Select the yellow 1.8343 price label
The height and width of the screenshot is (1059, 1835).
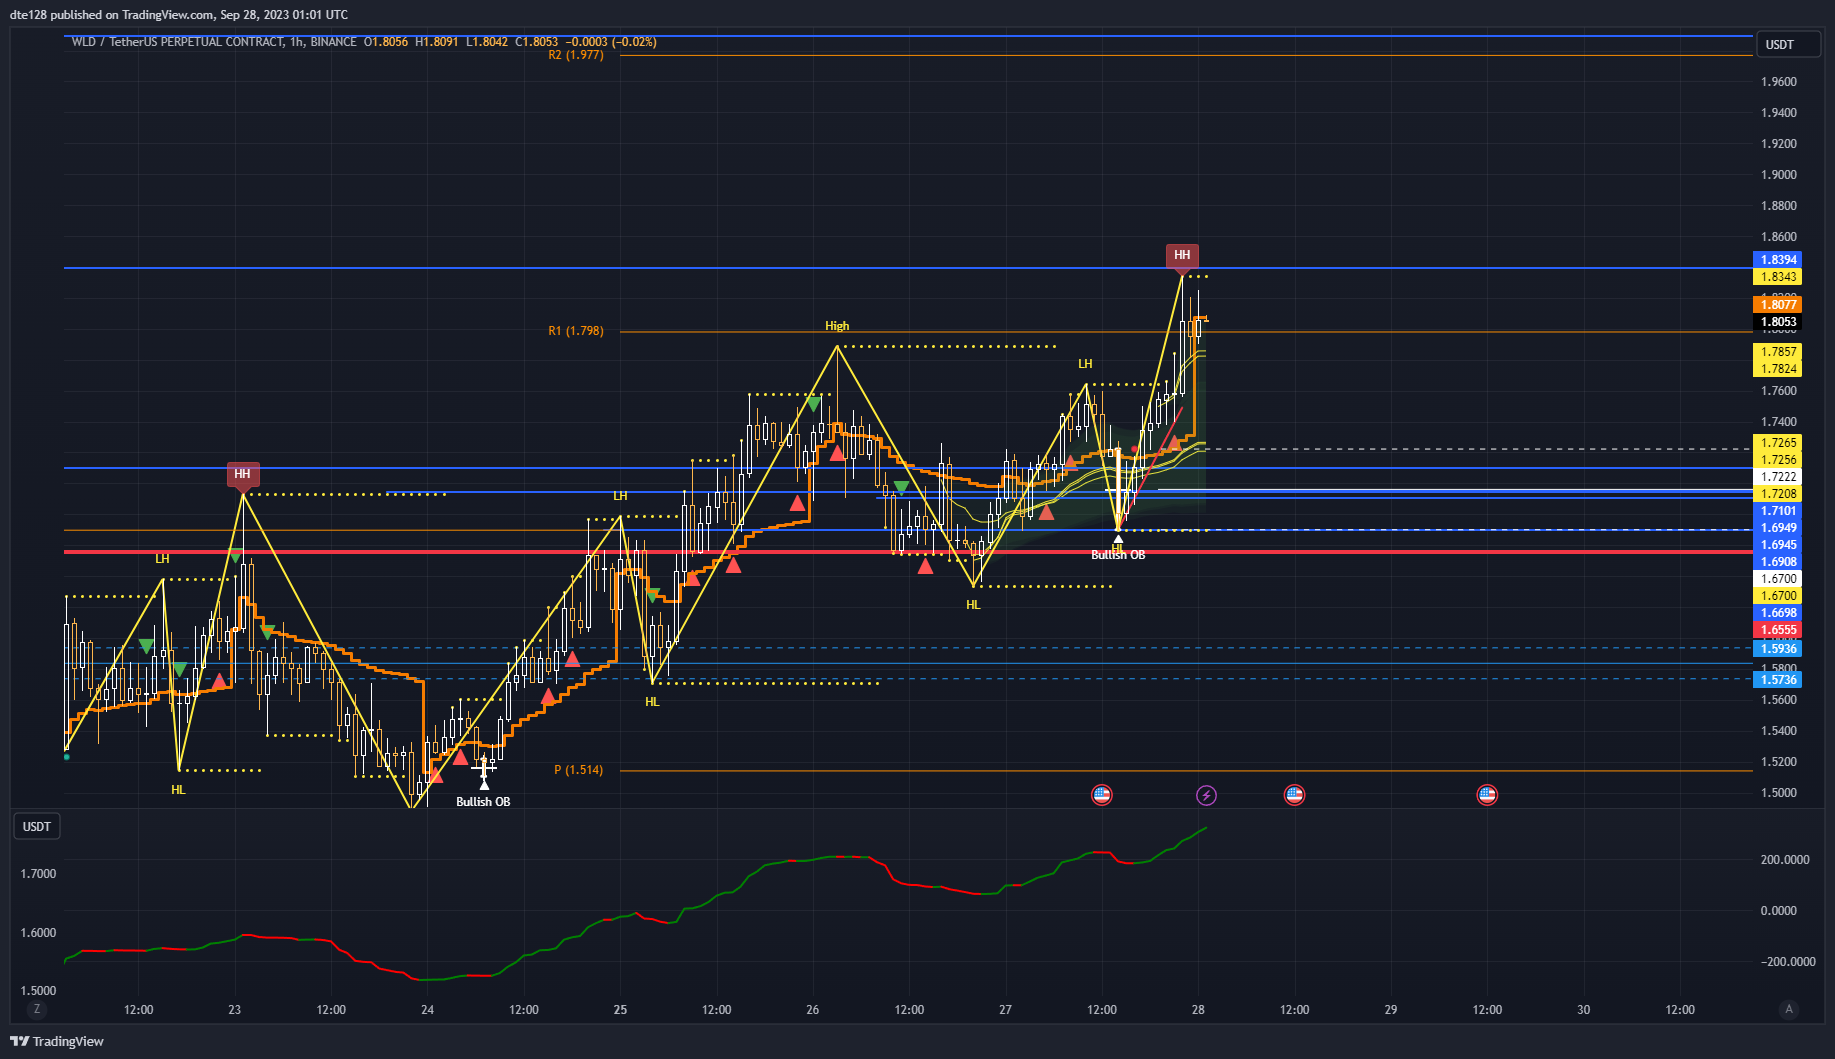pos(1778,277)
